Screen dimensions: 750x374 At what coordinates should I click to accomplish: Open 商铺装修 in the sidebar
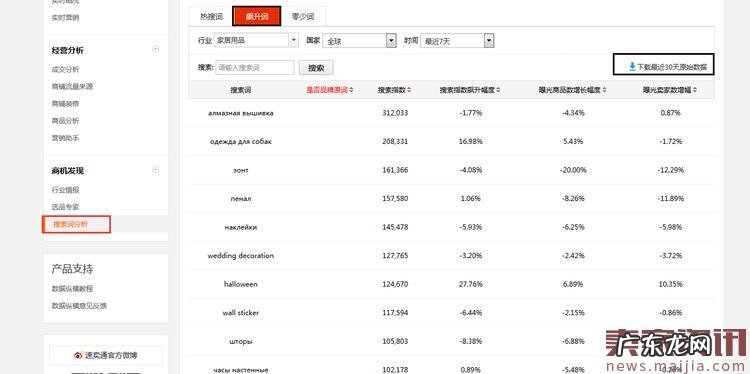66,103
